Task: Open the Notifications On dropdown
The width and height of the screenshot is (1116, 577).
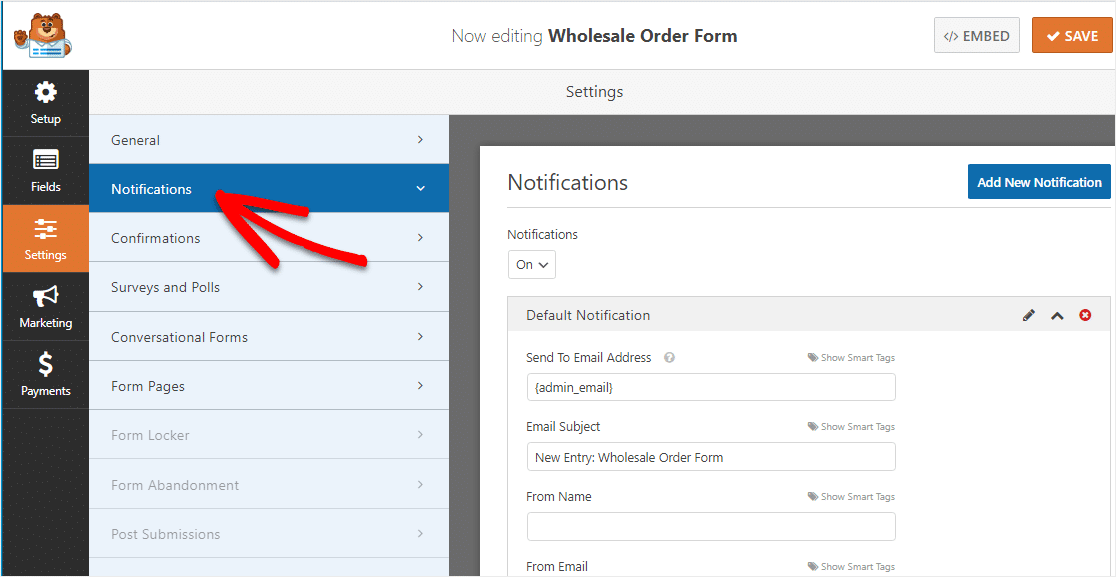Action: (532, 264)
